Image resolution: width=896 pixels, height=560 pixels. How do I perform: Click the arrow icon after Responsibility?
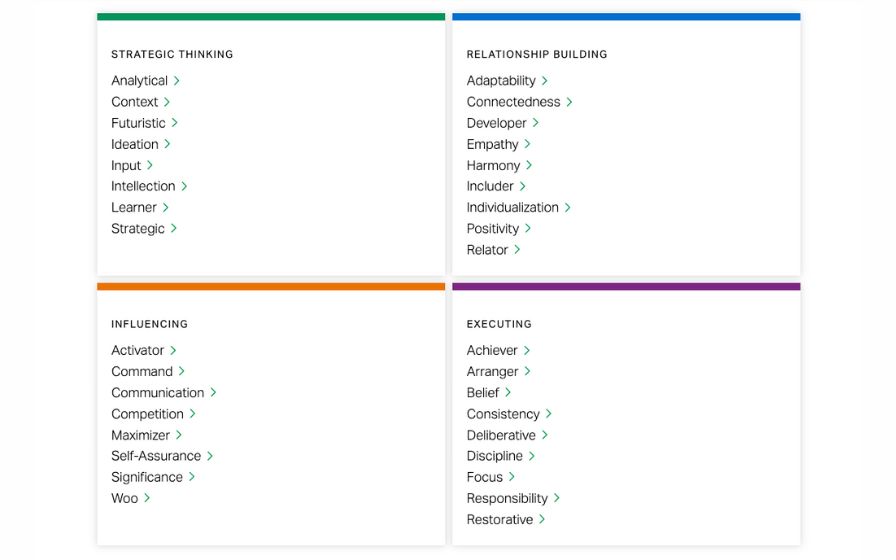point(557,498)
